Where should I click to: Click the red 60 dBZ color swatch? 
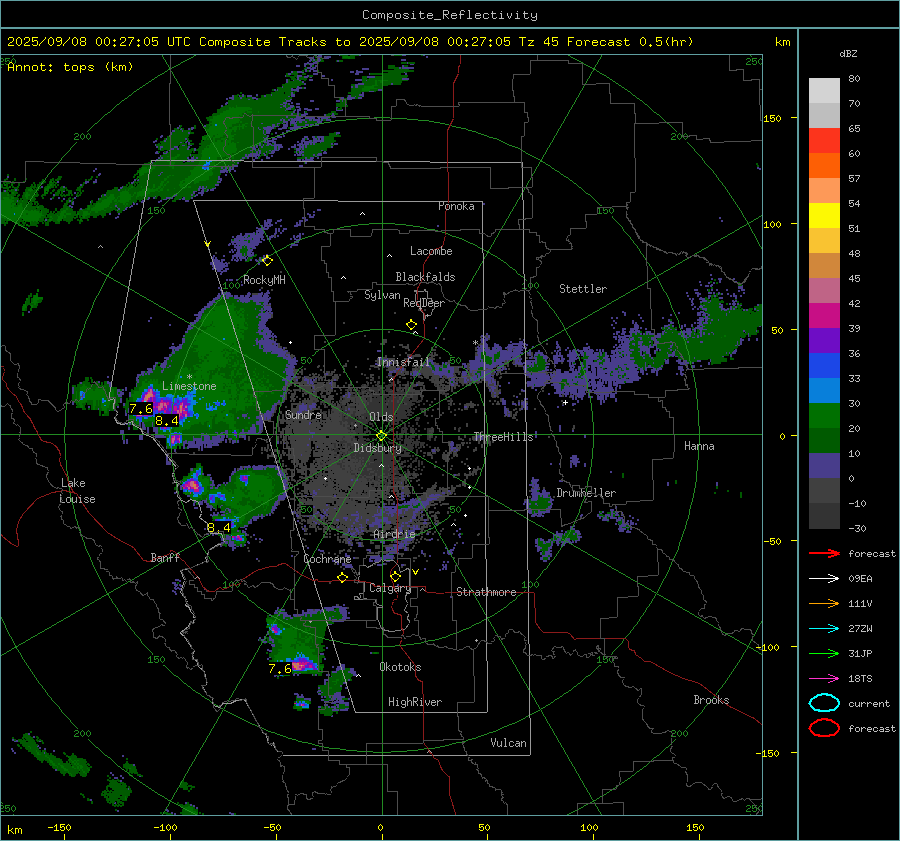[824, 141]
